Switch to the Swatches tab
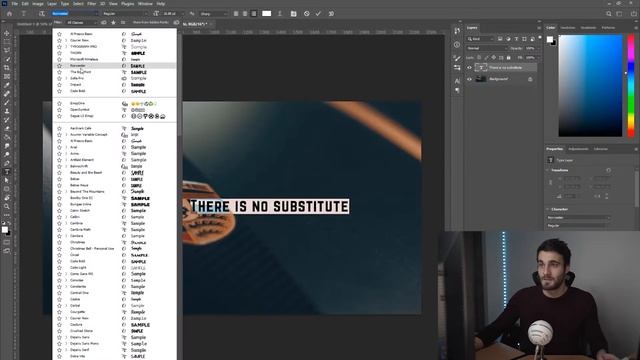Image resolution: width=640 pixels, height=360 pixels. point(567,28)
